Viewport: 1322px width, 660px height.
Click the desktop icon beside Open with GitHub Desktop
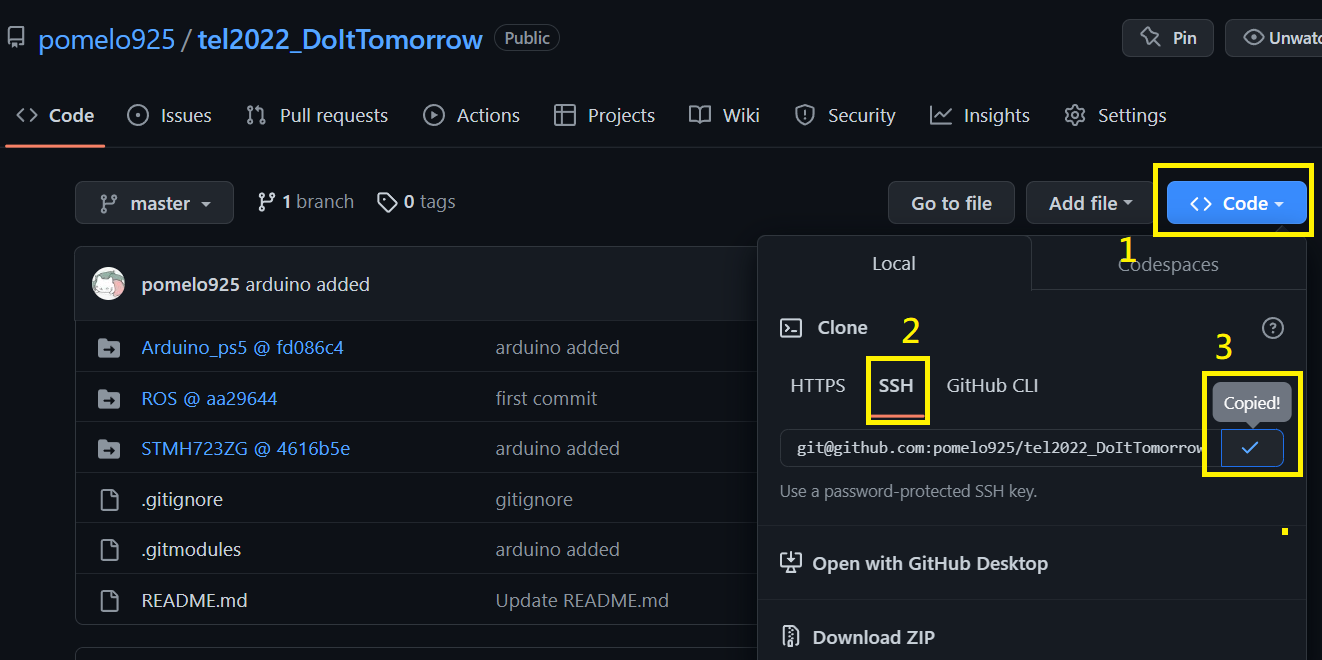click(791, 563)
